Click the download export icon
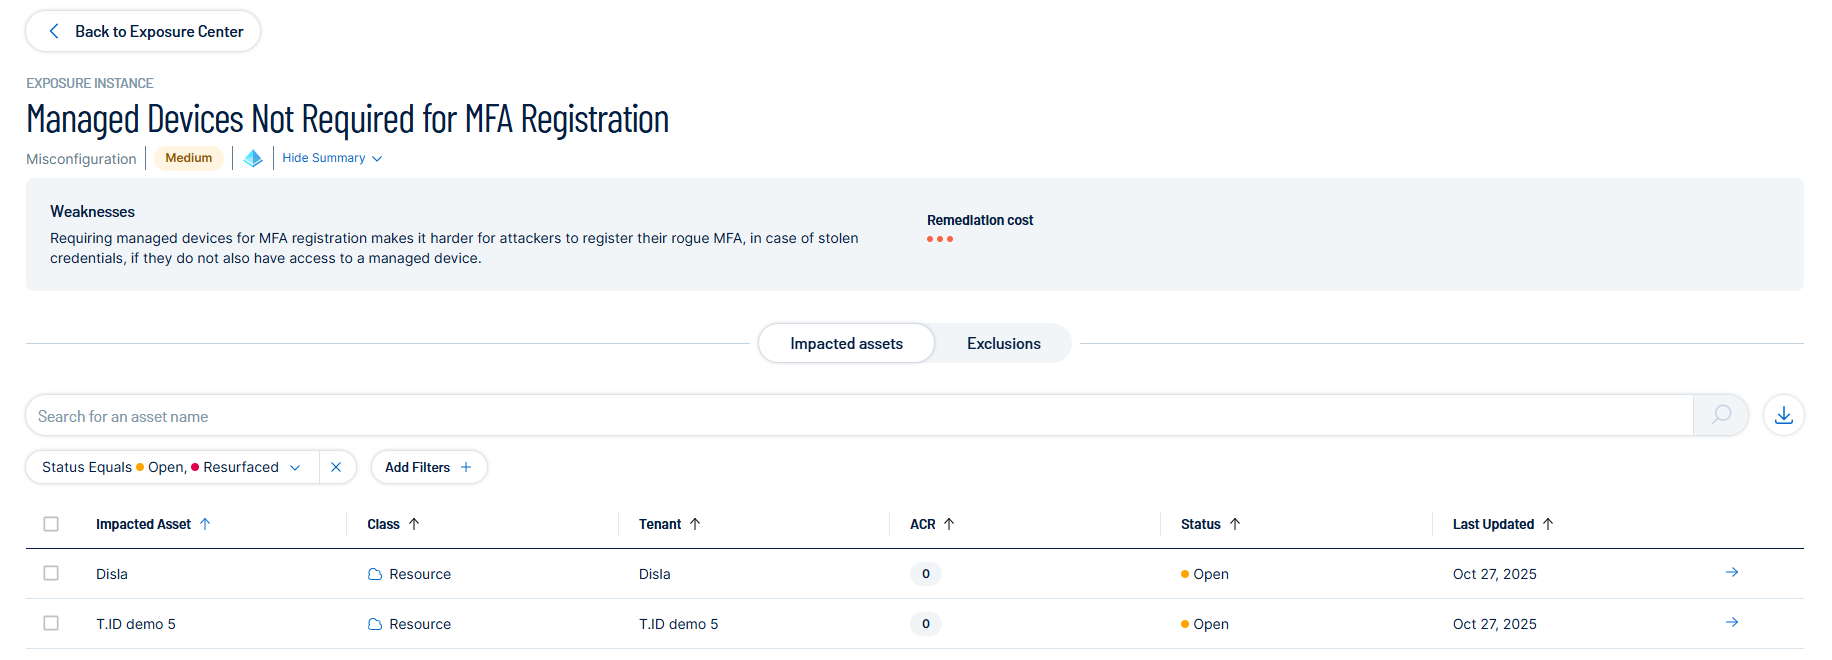 point(1783,415)
